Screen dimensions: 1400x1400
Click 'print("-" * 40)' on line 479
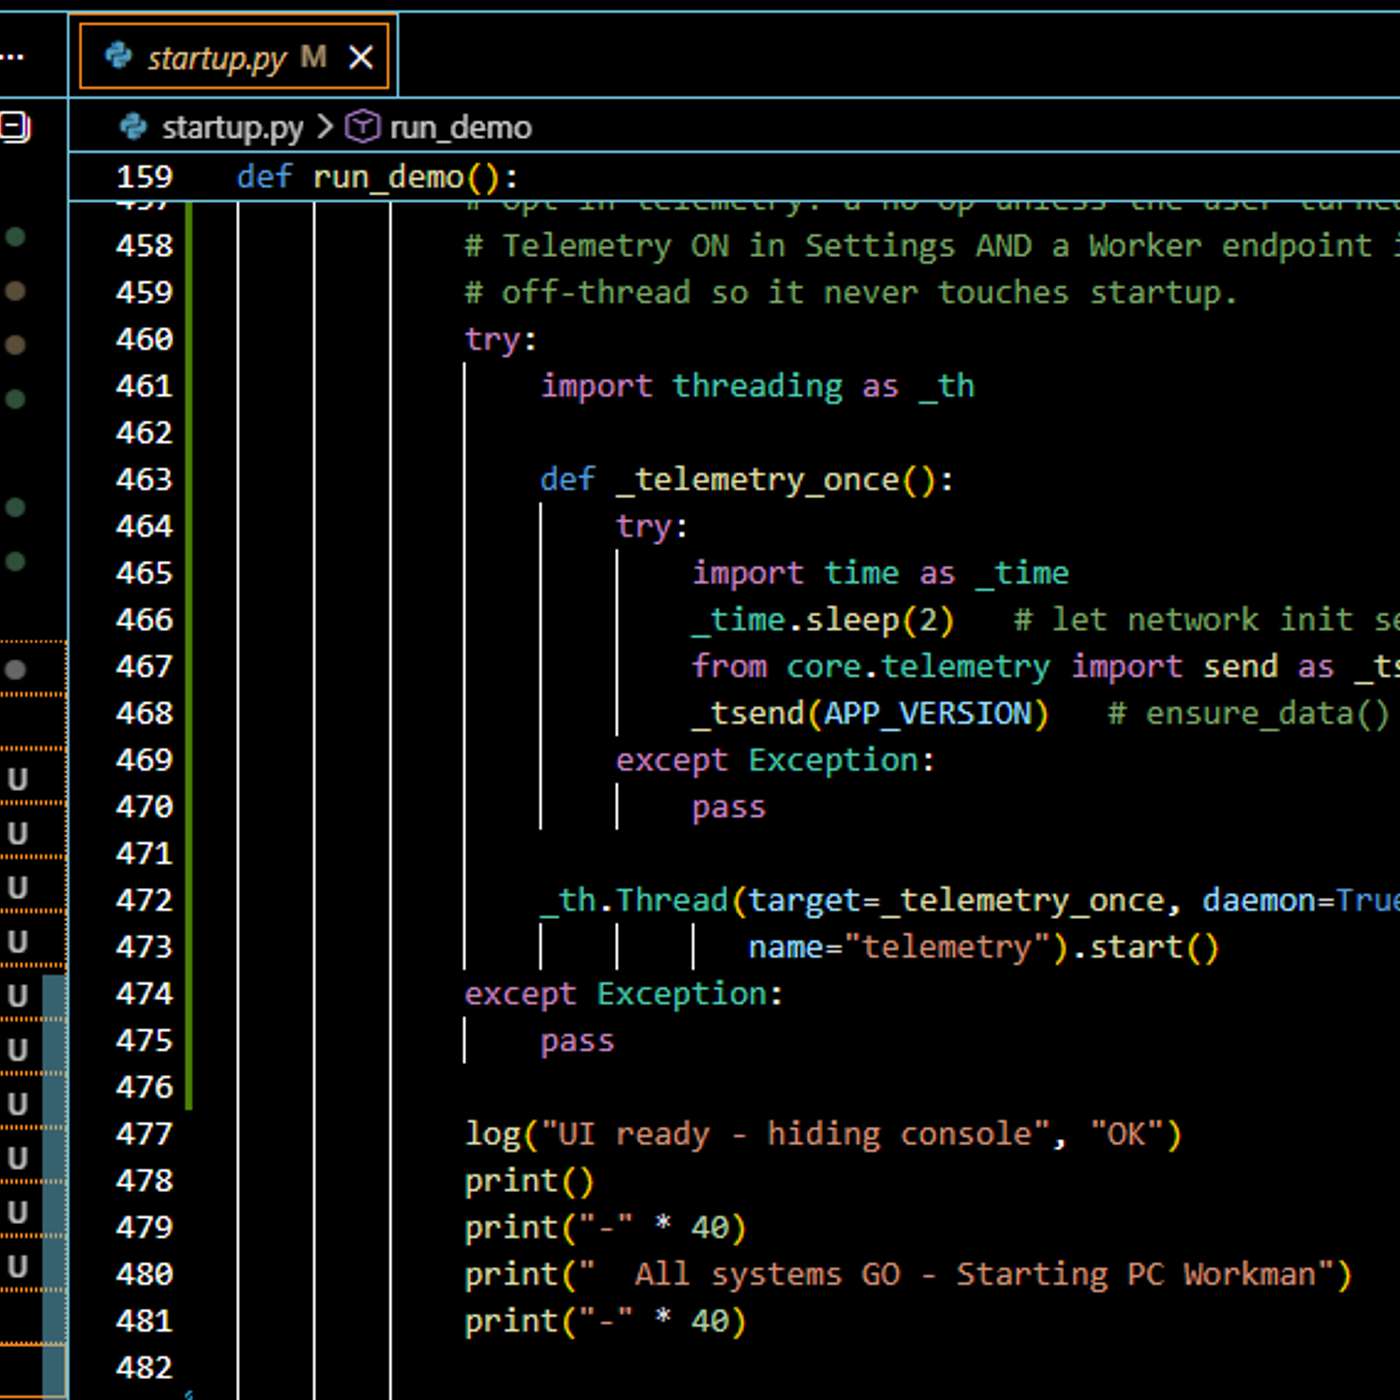click(x=605, y=1228)
